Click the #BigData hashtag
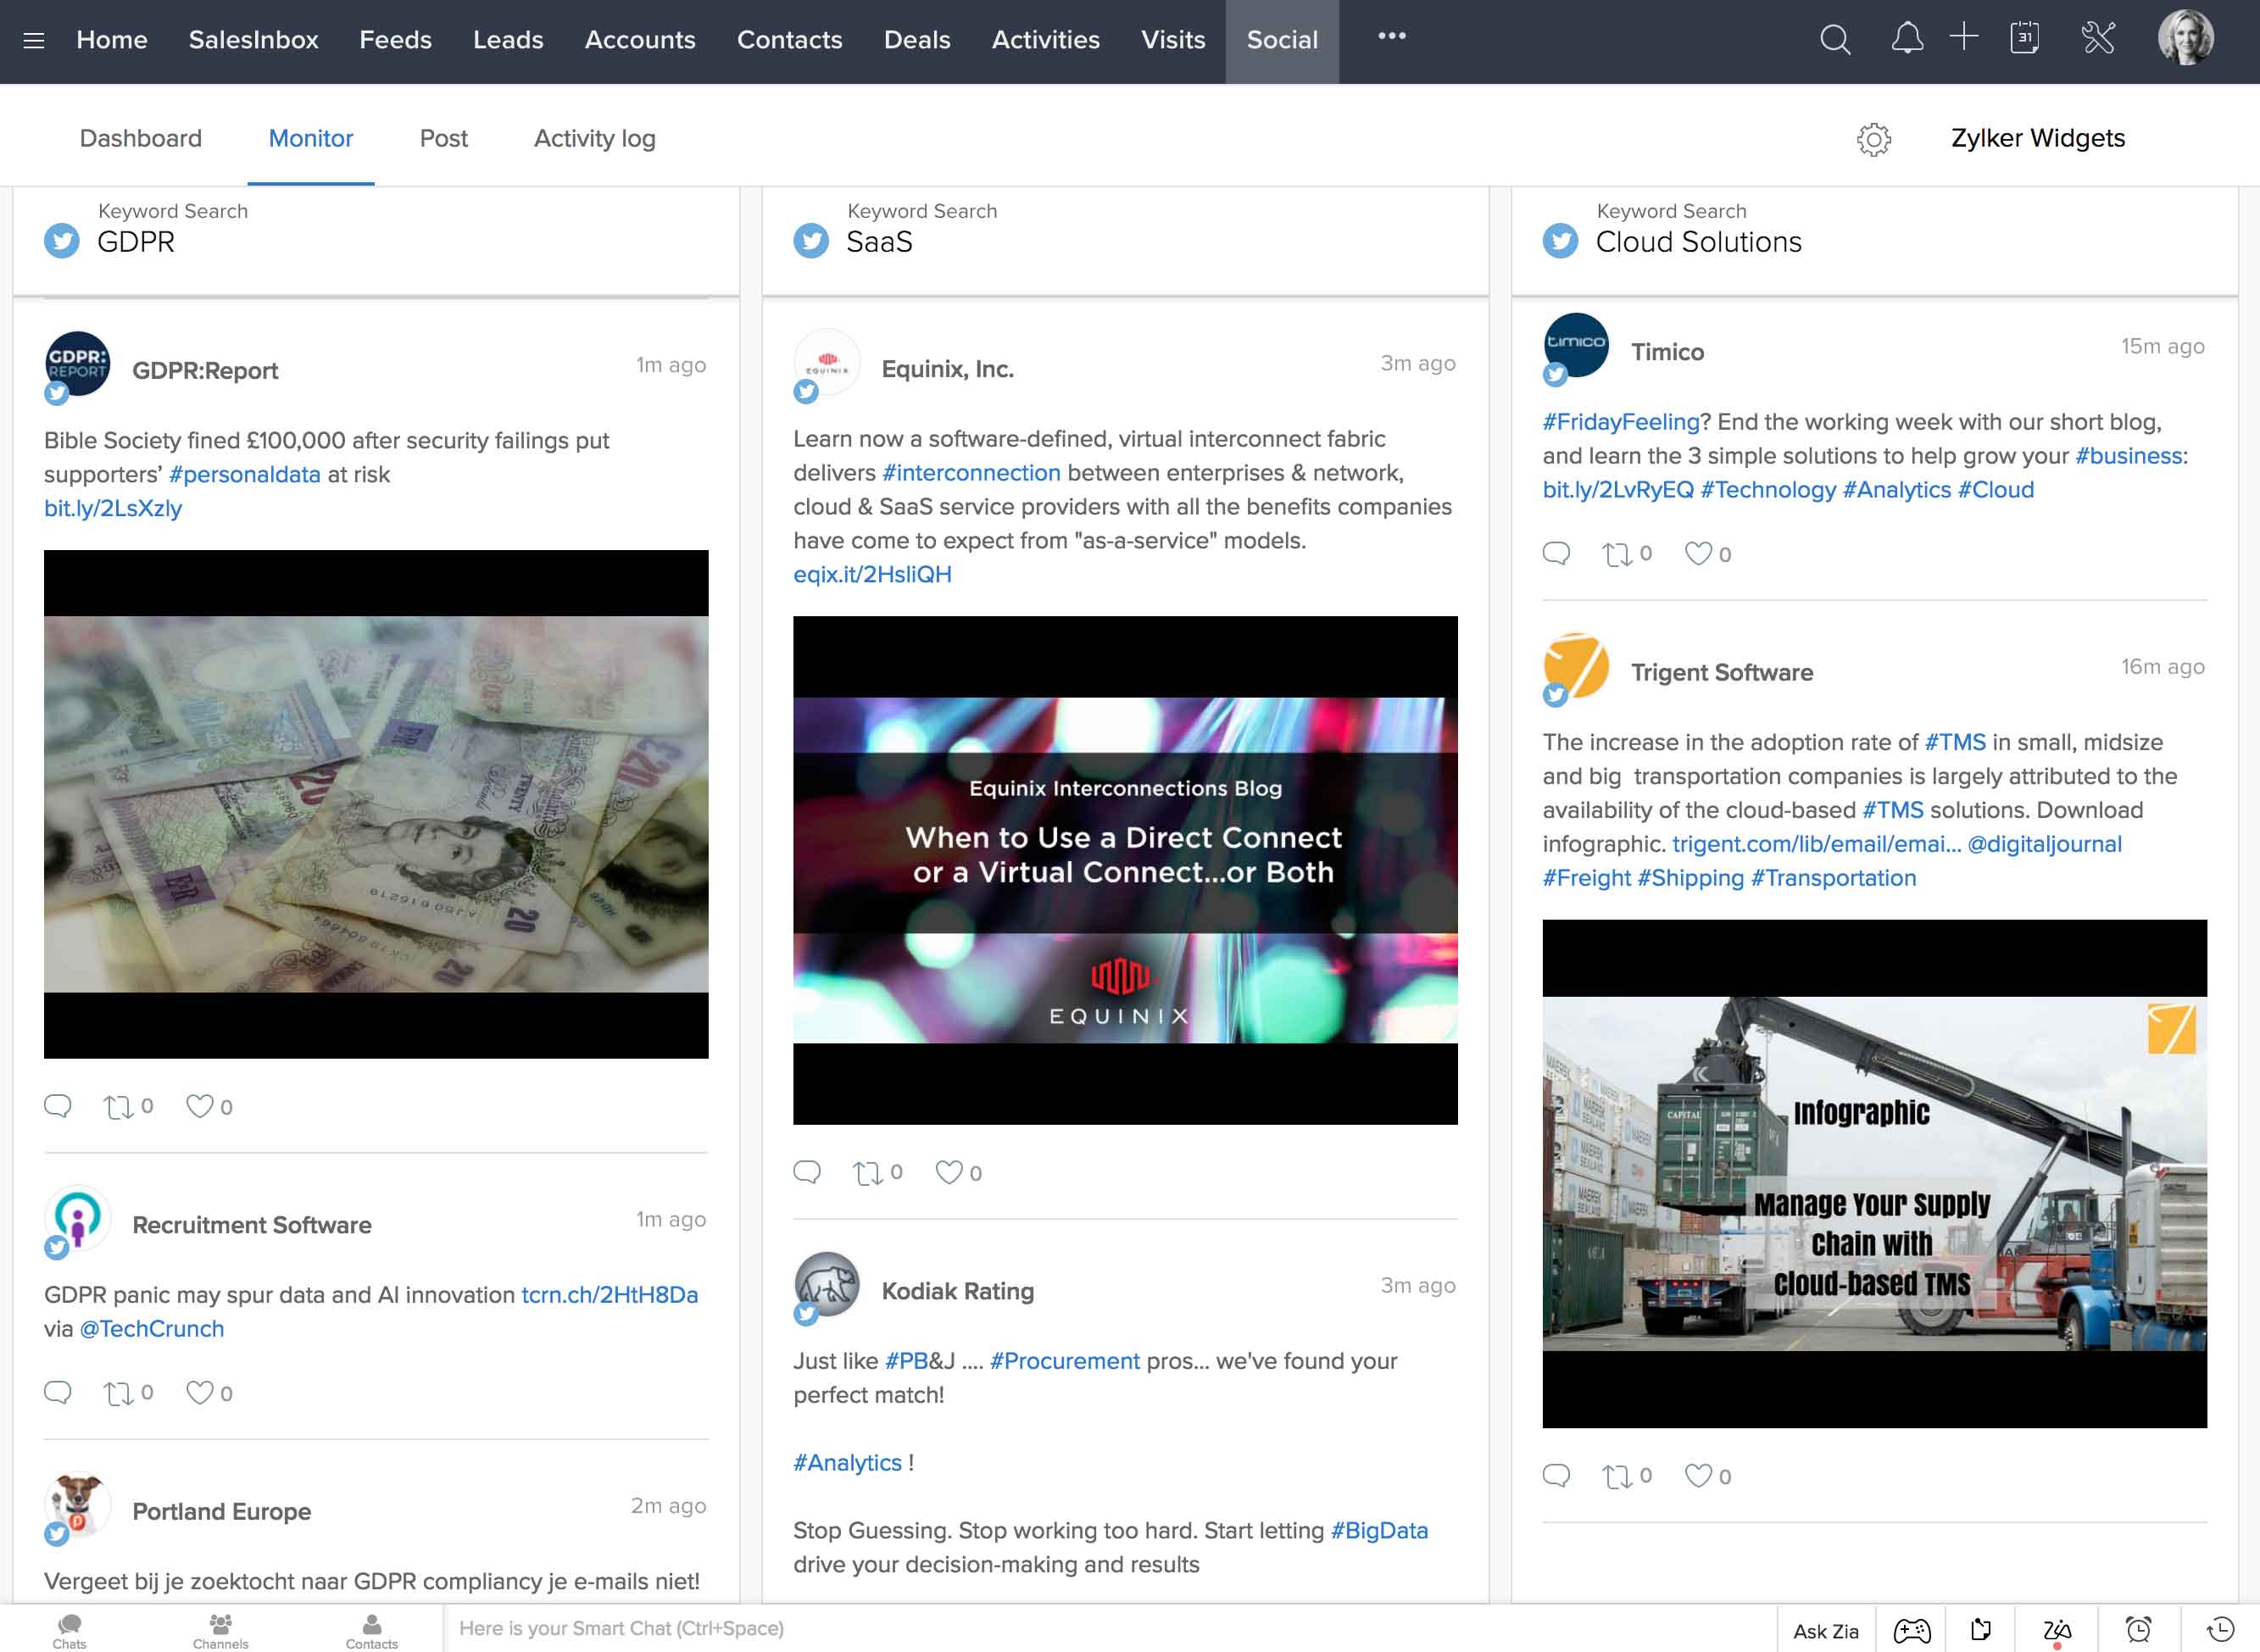Viewport: 2260px width, 1652px height. 1379,1530
